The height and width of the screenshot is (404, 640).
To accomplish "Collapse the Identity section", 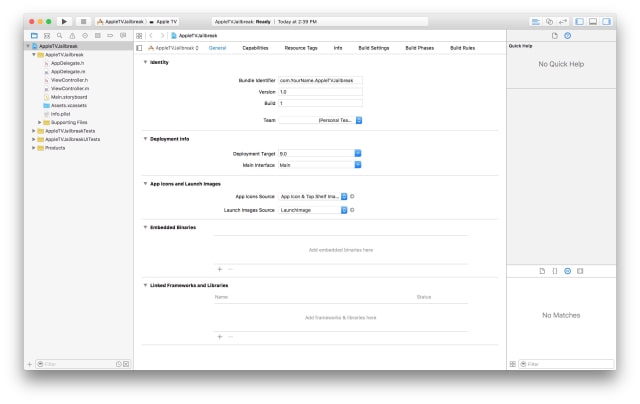I will pos(146,62).
